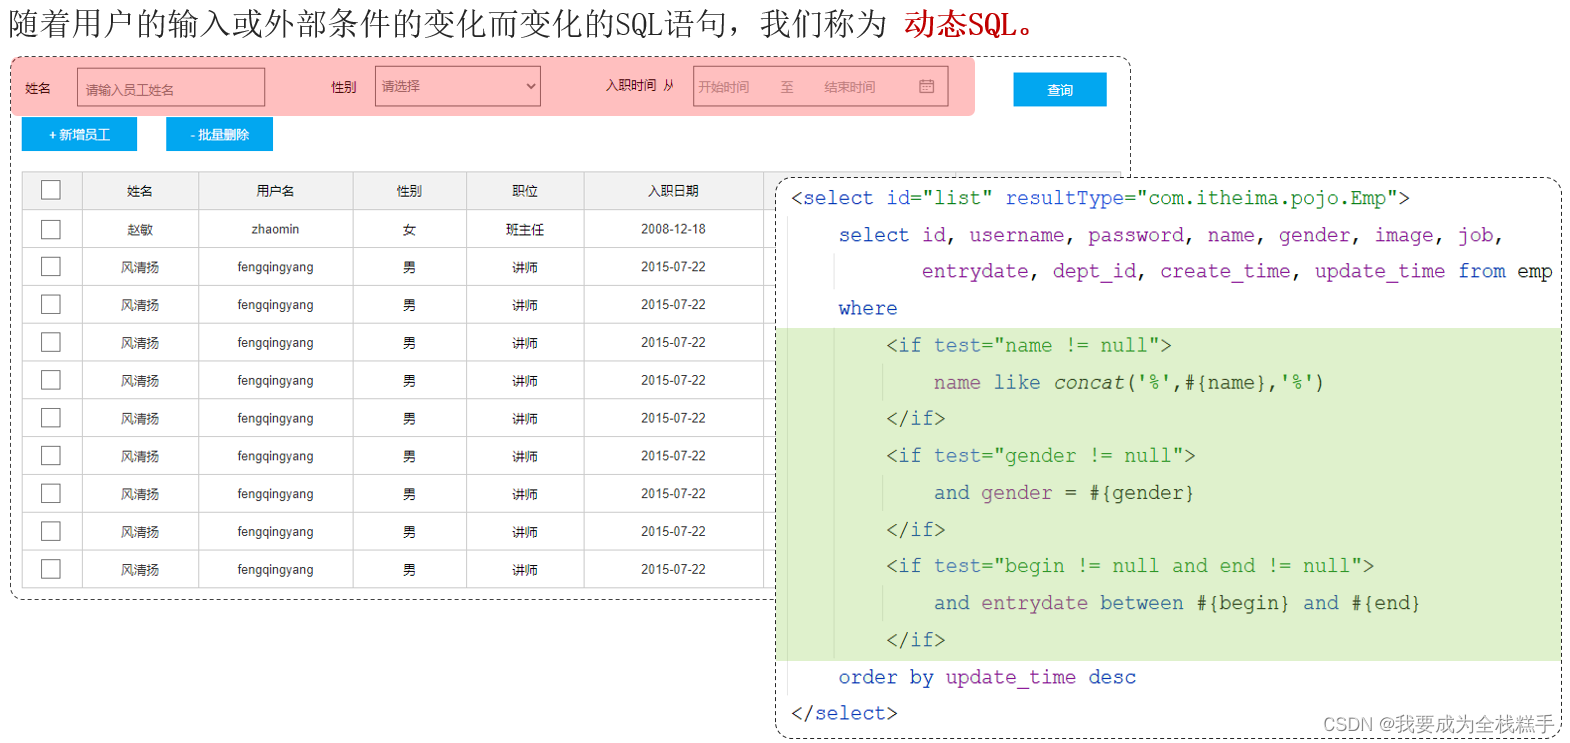The image size is (1570, 743).
Task: Click the 姓名 column header
Action: pos(140,191)
